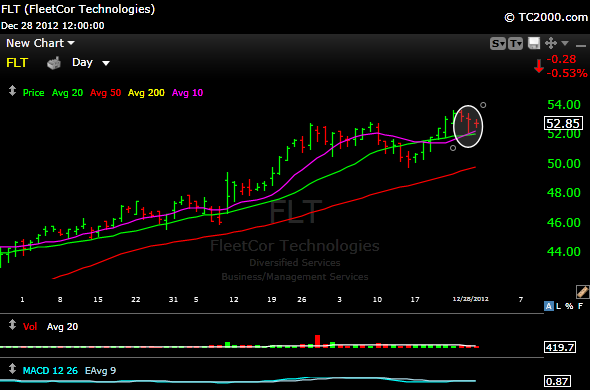The height and width of the screenshot is (390, 590).
Task: Click the printer-like icon beside FLT
Action: point(54,63)
